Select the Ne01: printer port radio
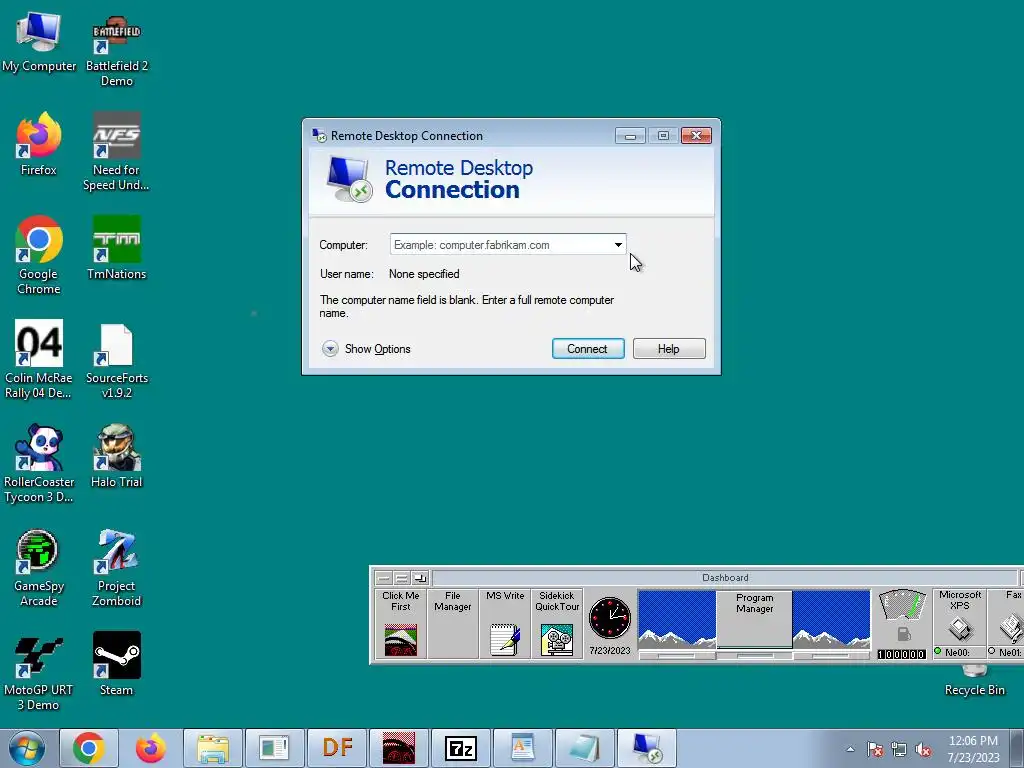This screenshot has width=1024, height=768. click(991, 651)
